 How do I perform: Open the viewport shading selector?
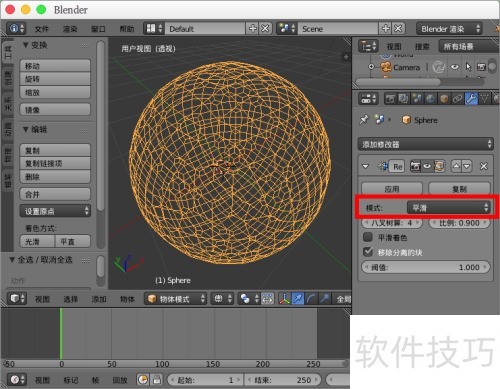pos(222,298)
